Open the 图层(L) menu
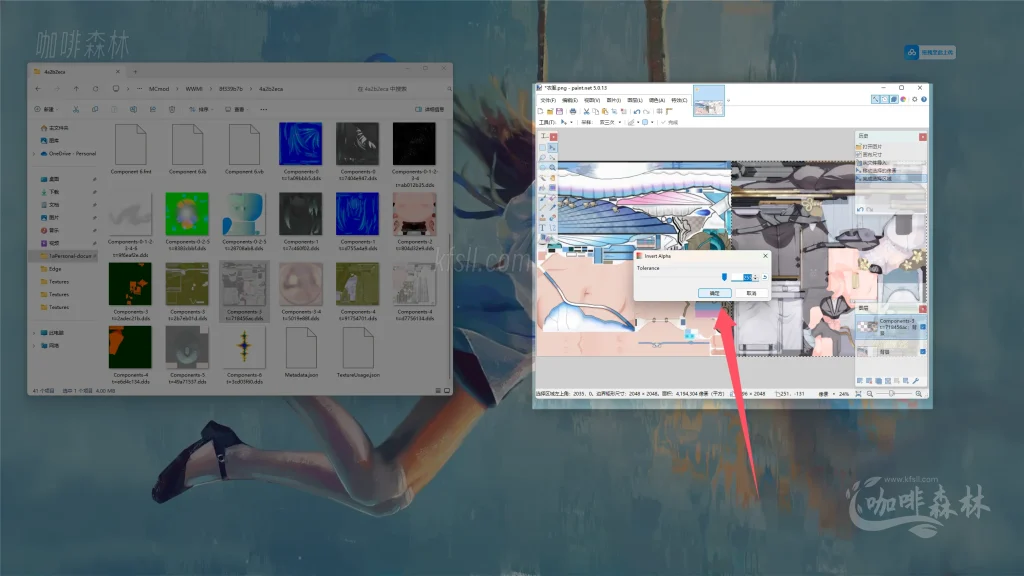The height and width of the screenshot is (576, 1024). pyautogui.click(x=635, y=101)
